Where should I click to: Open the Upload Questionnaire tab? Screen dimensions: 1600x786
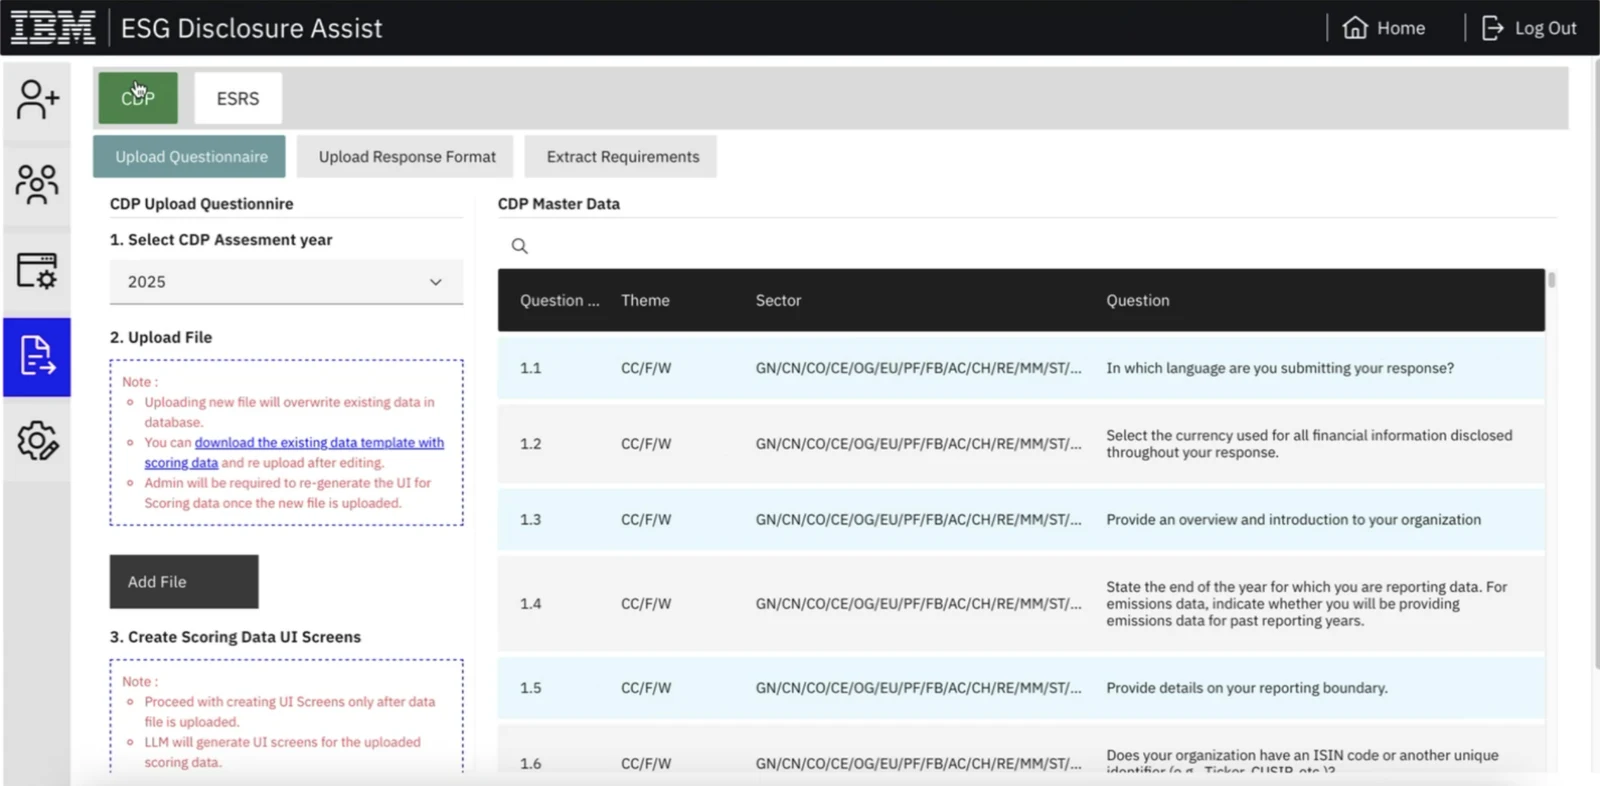[189, 157]
